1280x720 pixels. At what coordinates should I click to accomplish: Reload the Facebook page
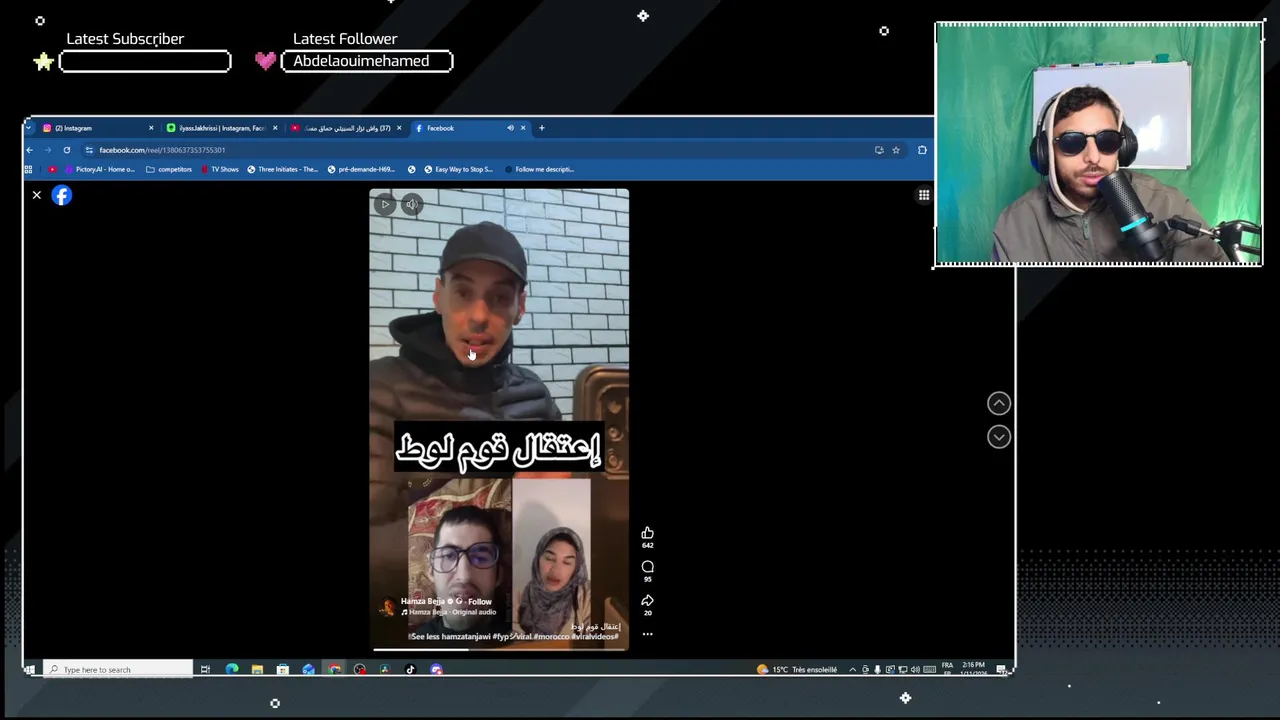pyautogui.click(x=66, y=150)
